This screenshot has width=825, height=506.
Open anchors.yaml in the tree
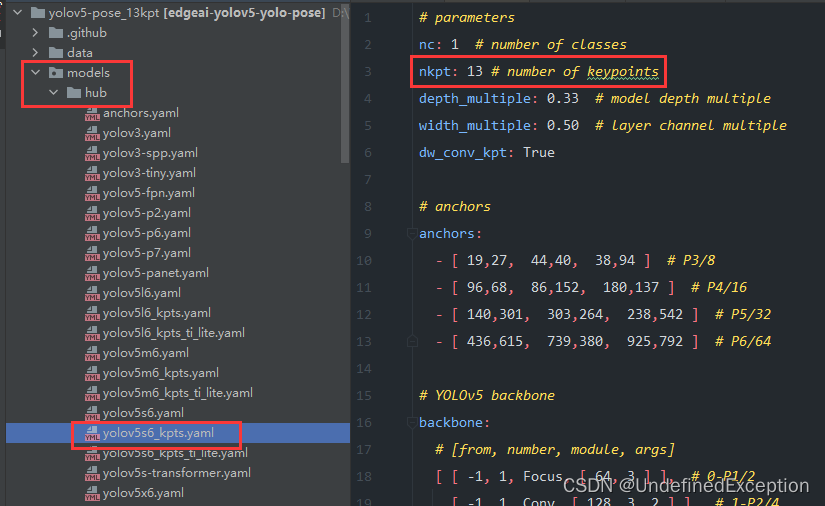140,113
